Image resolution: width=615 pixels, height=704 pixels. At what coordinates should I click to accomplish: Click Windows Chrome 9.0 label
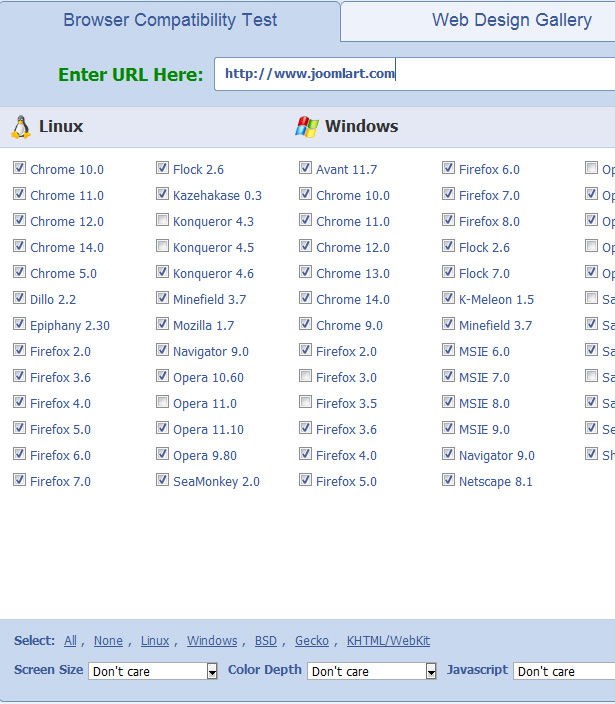pyautogui.click(x=349, y=326)
